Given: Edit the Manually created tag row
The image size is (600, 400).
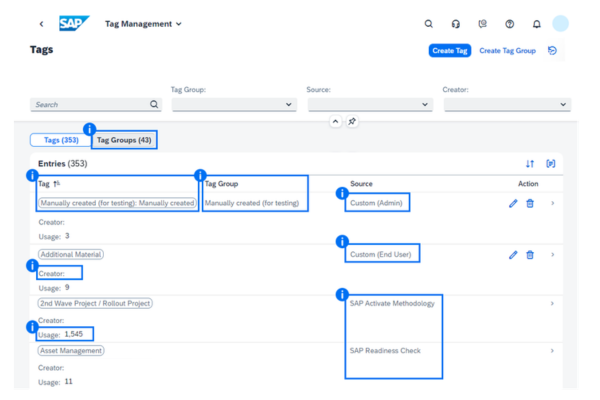Looking at the screenshot, I should (x=513, y=203).
